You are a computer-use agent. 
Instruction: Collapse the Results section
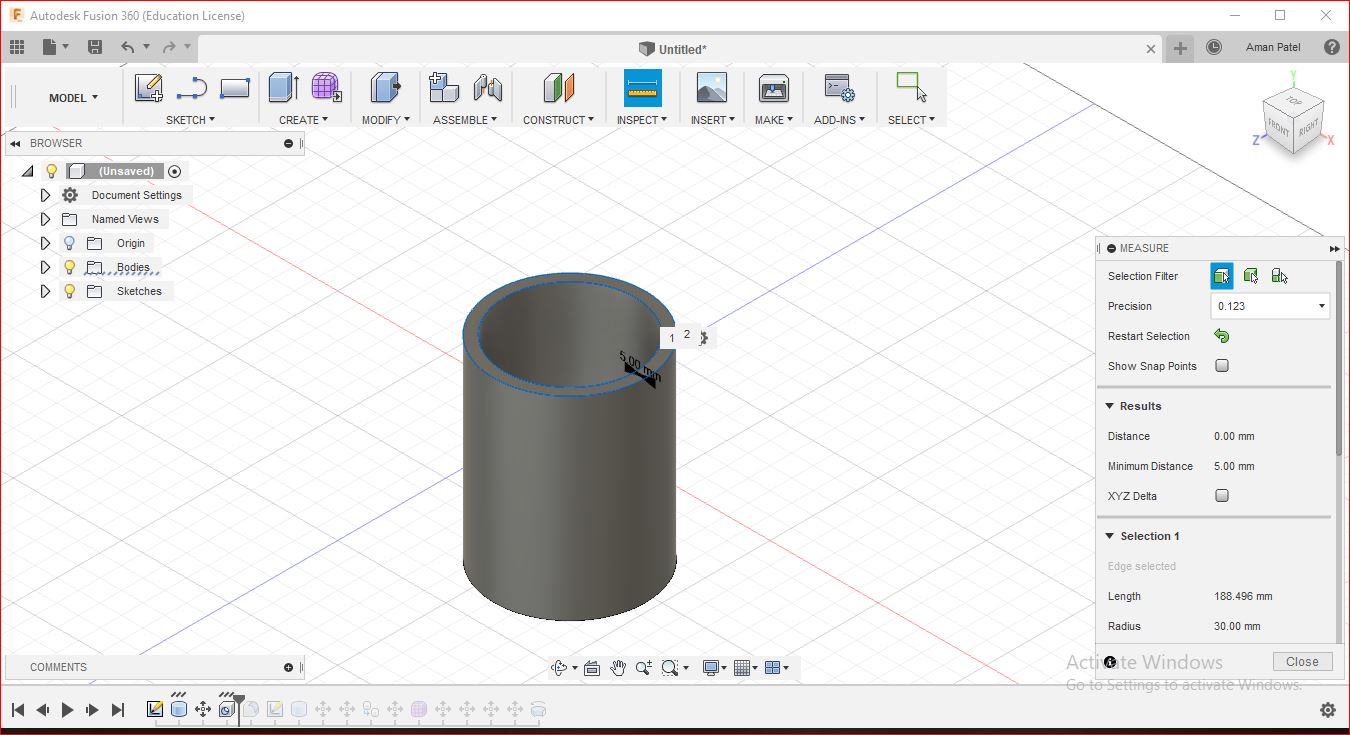pos(1110,406)
